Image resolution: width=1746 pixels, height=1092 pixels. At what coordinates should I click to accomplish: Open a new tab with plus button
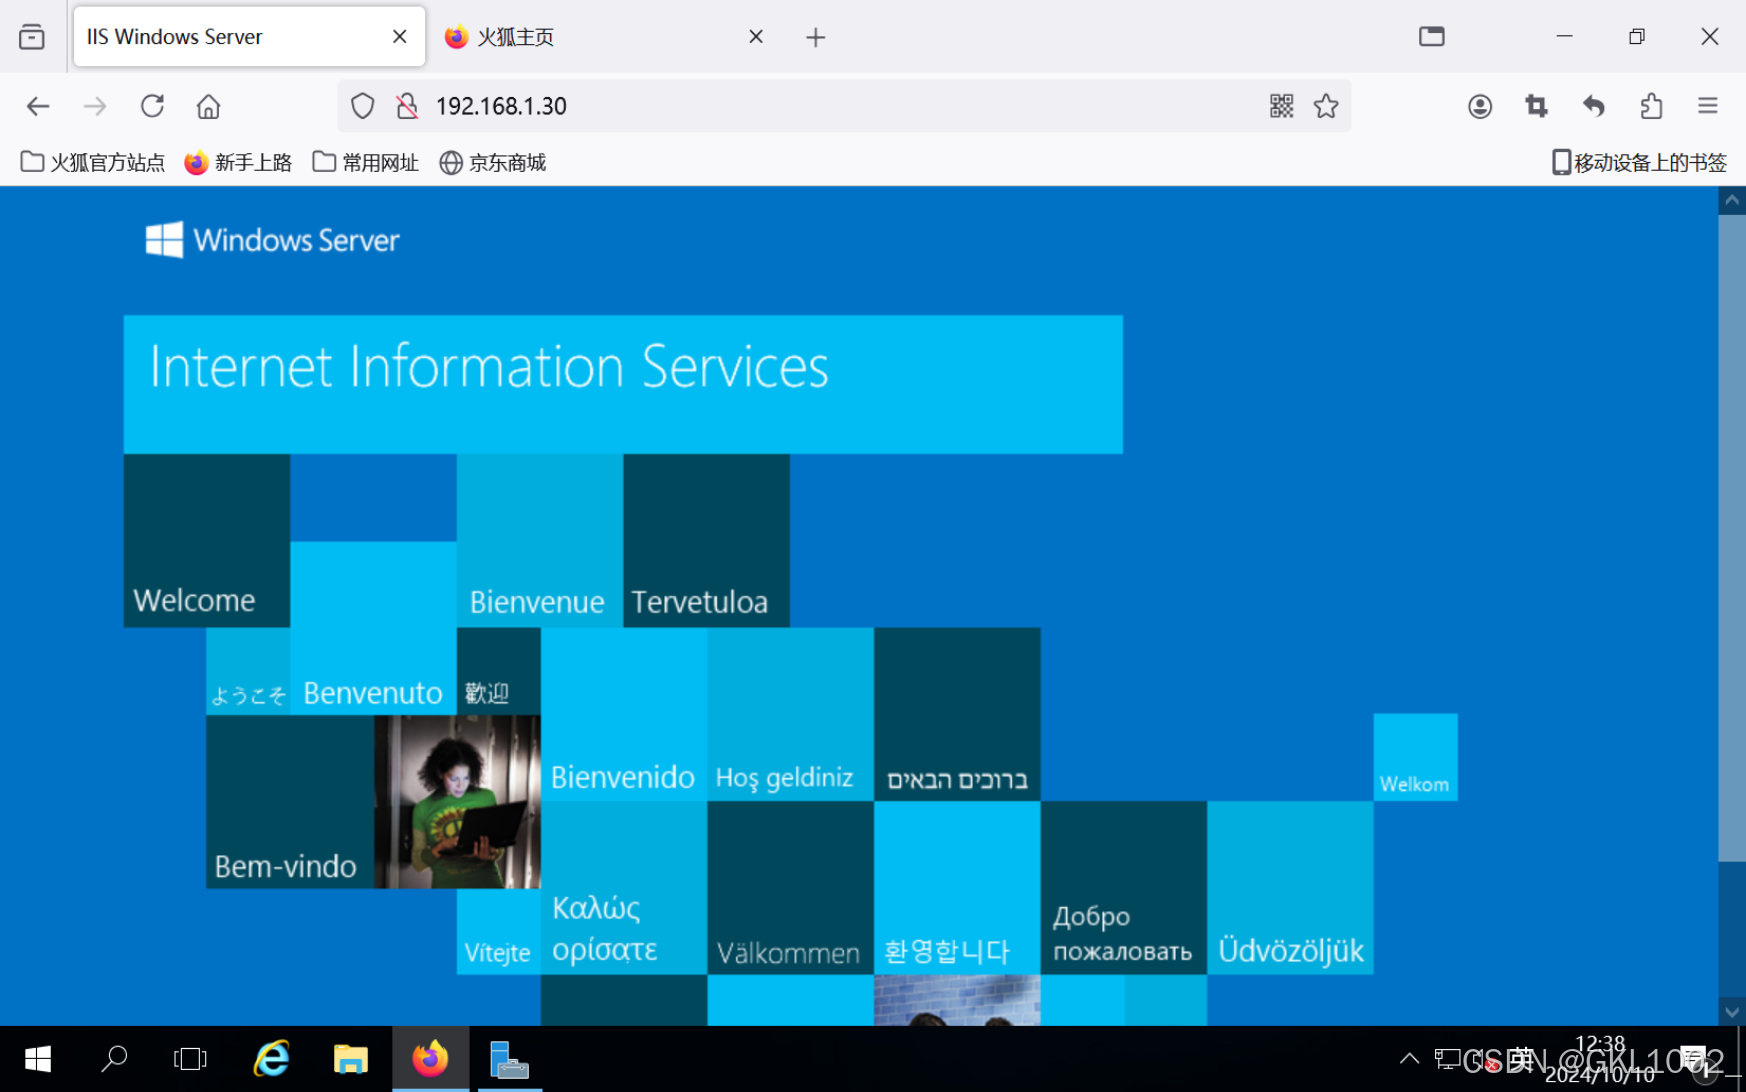pos(816,37)
